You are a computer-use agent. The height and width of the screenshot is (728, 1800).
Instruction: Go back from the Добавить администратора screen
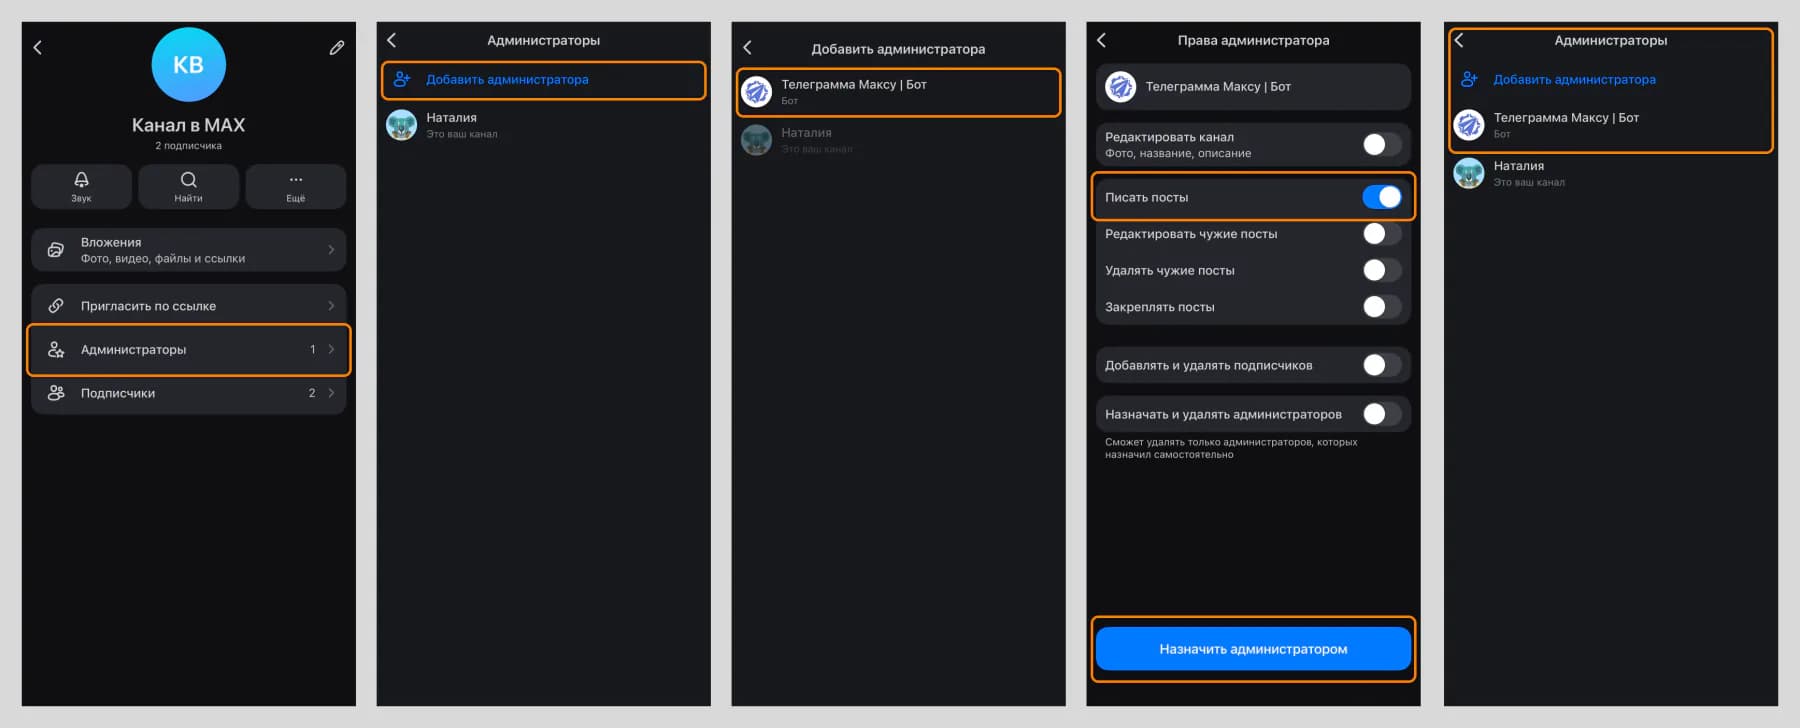click(747, 47)
